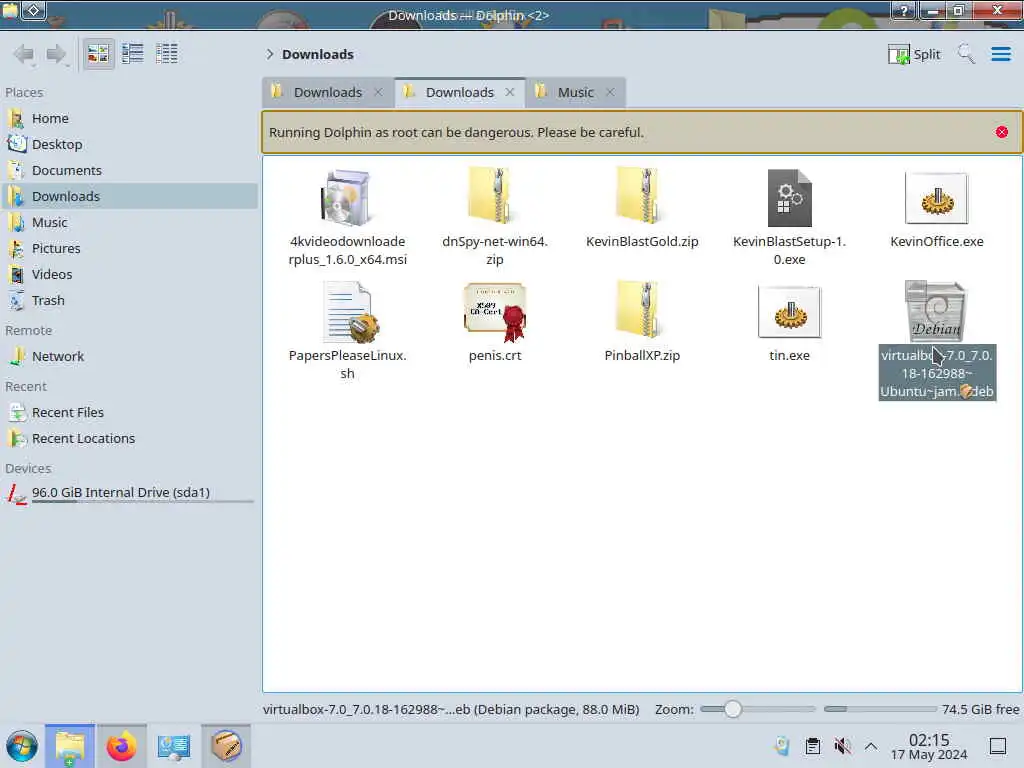The height and width of the screenshot is (768, 1024).
Task: Open Music in Places panel
Action: tap(129, 222)
